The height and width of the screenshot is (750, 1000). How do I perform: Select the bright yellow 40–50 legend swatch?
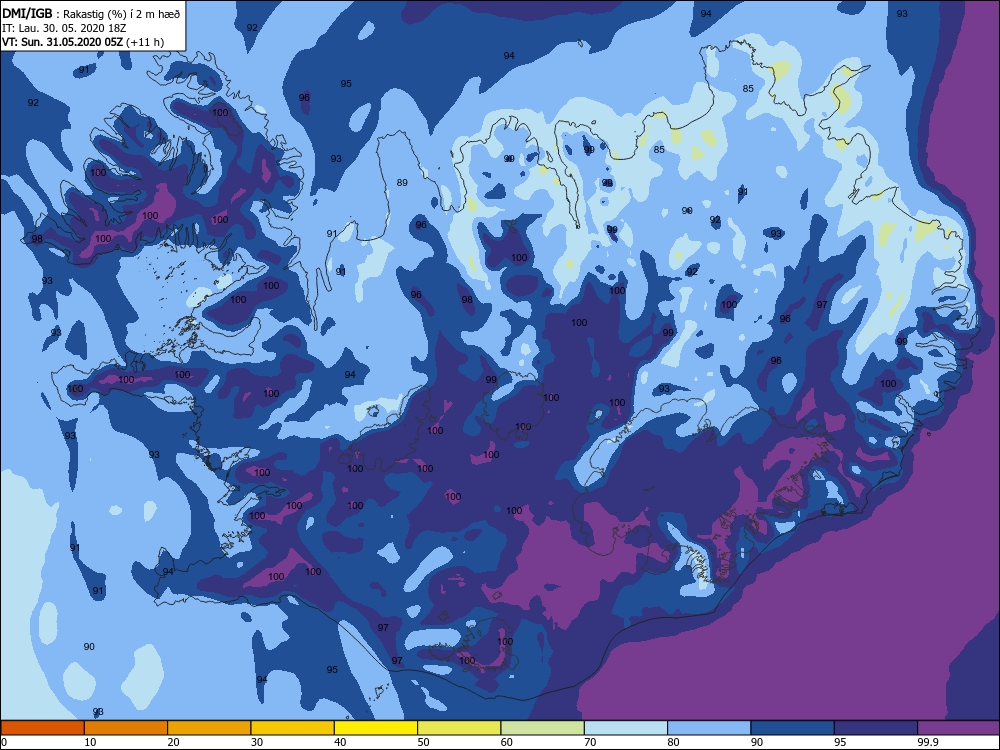pos(376,728)
